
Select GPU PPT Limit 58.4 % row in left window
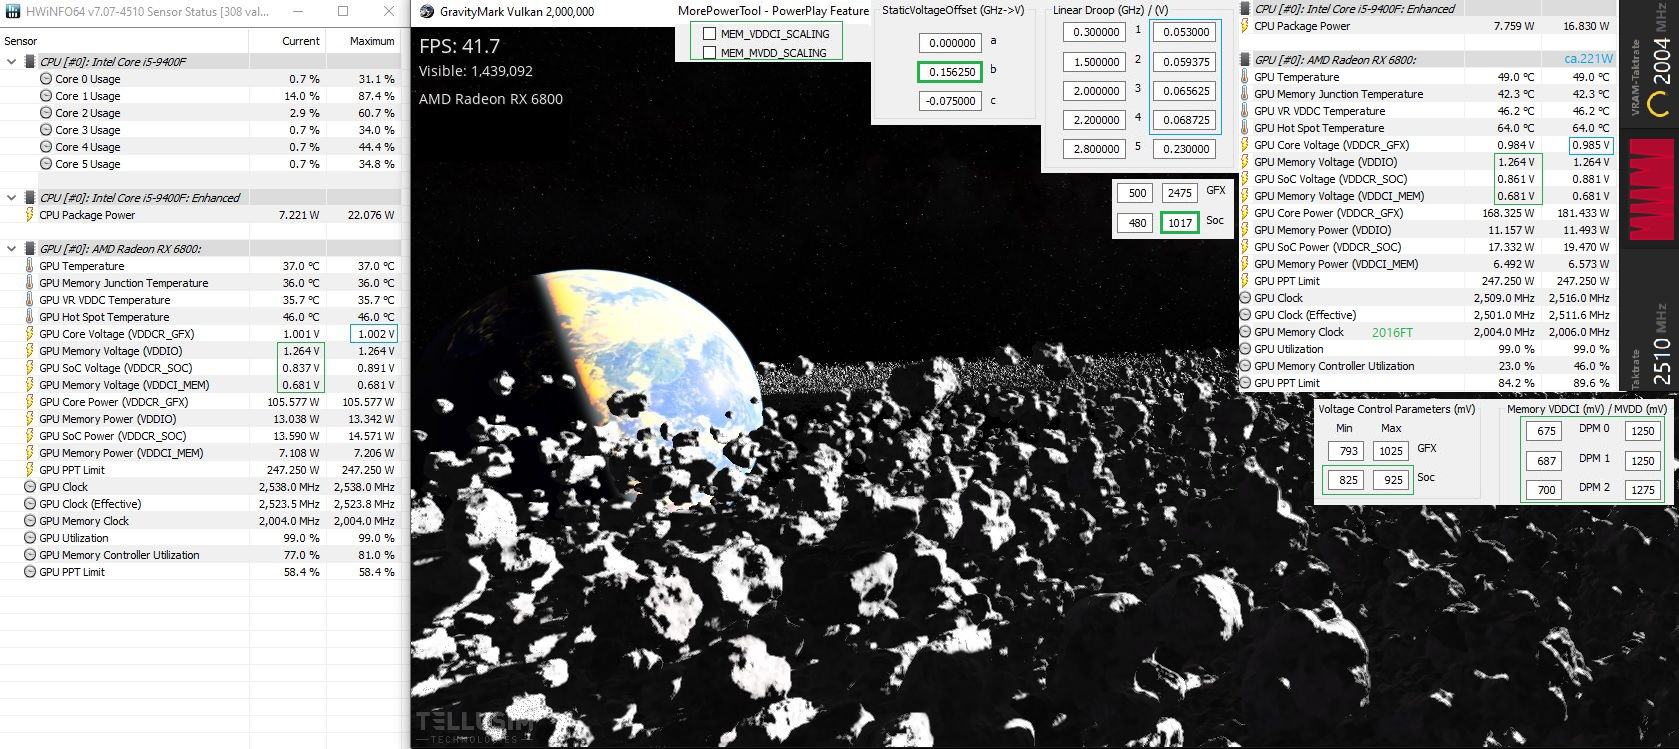[x=200, y=572]
